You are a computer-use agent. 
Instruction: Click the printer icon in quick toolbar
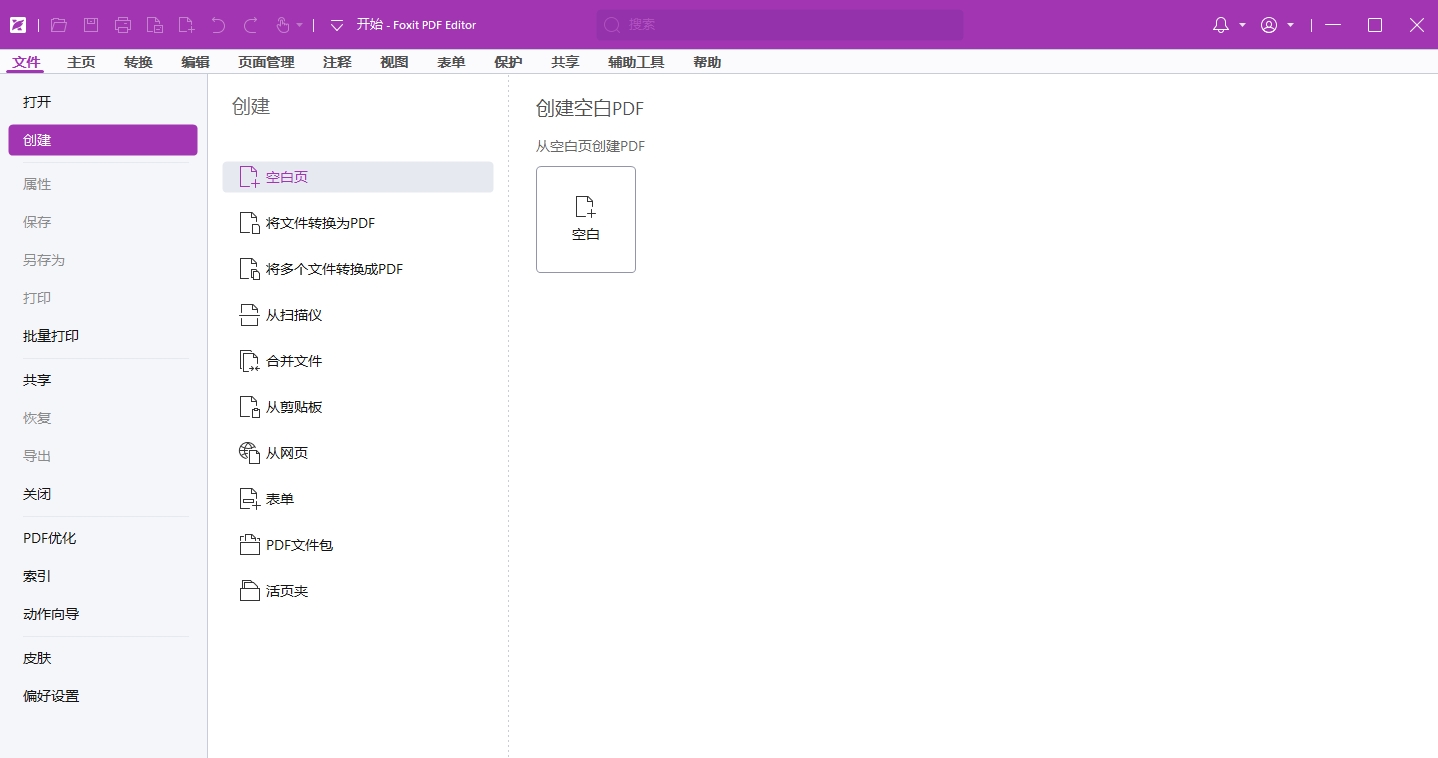(x=123, y=25)
